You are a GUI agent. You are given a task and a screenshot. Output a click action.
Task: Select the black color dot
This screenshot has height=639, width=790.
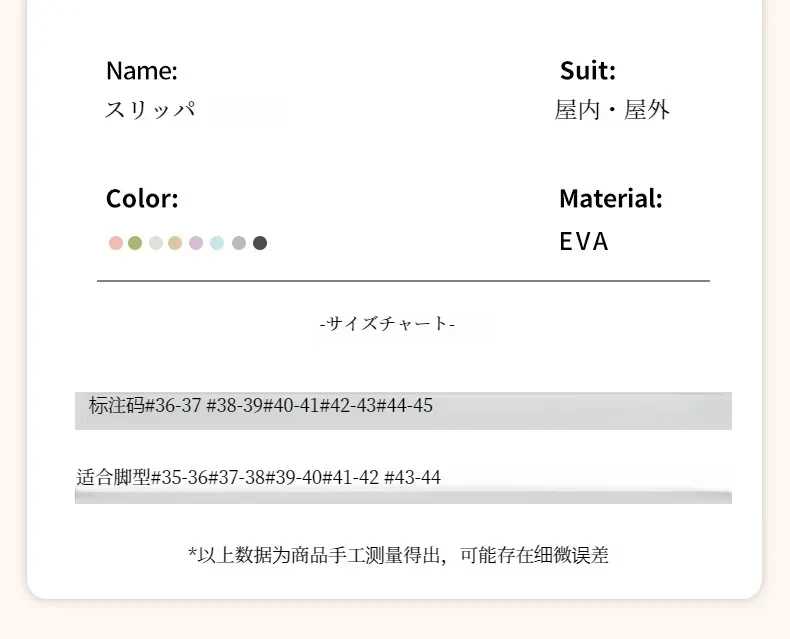pyautogui.click(x=260, y=243)
